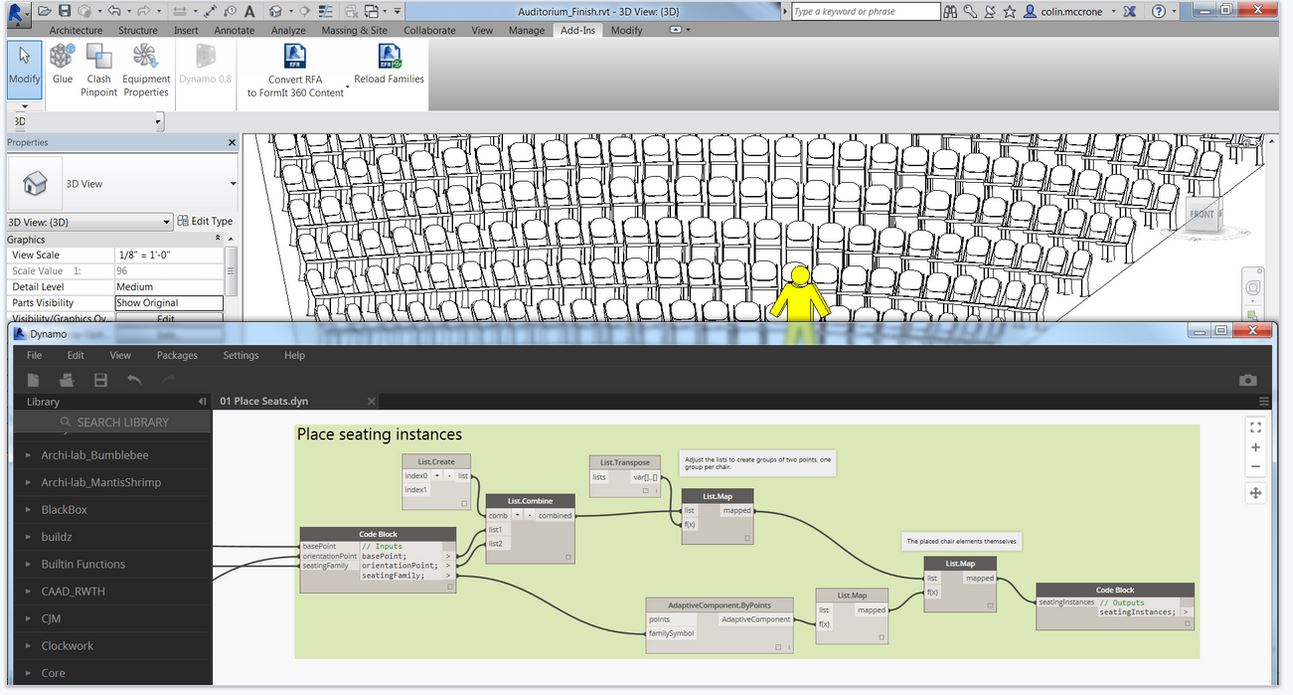Click the SEARCH LIBRARY input field
Viewport: 1293px width, 695px height.
click(122, 422)
